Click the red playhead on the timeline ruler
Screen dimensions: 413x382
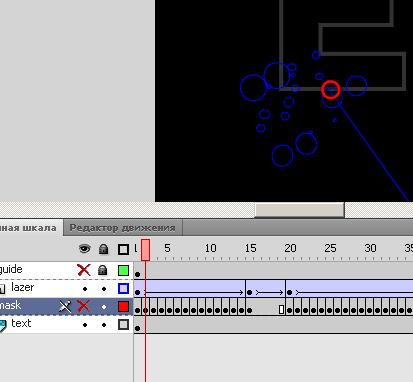[x=145, y=250]
